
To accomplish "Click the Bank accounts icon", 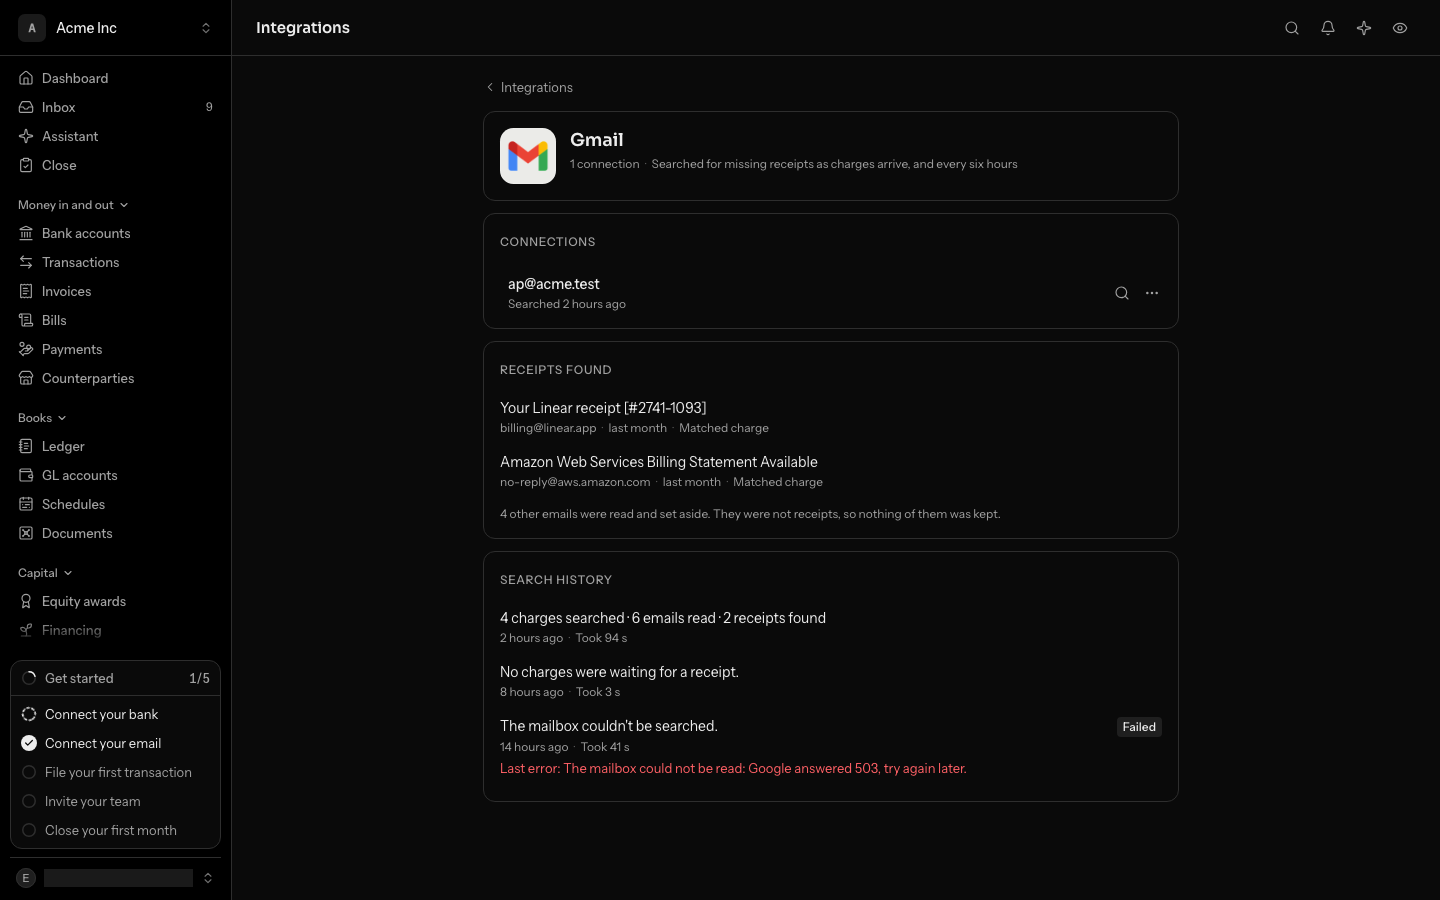I will (x=26, y=233).
